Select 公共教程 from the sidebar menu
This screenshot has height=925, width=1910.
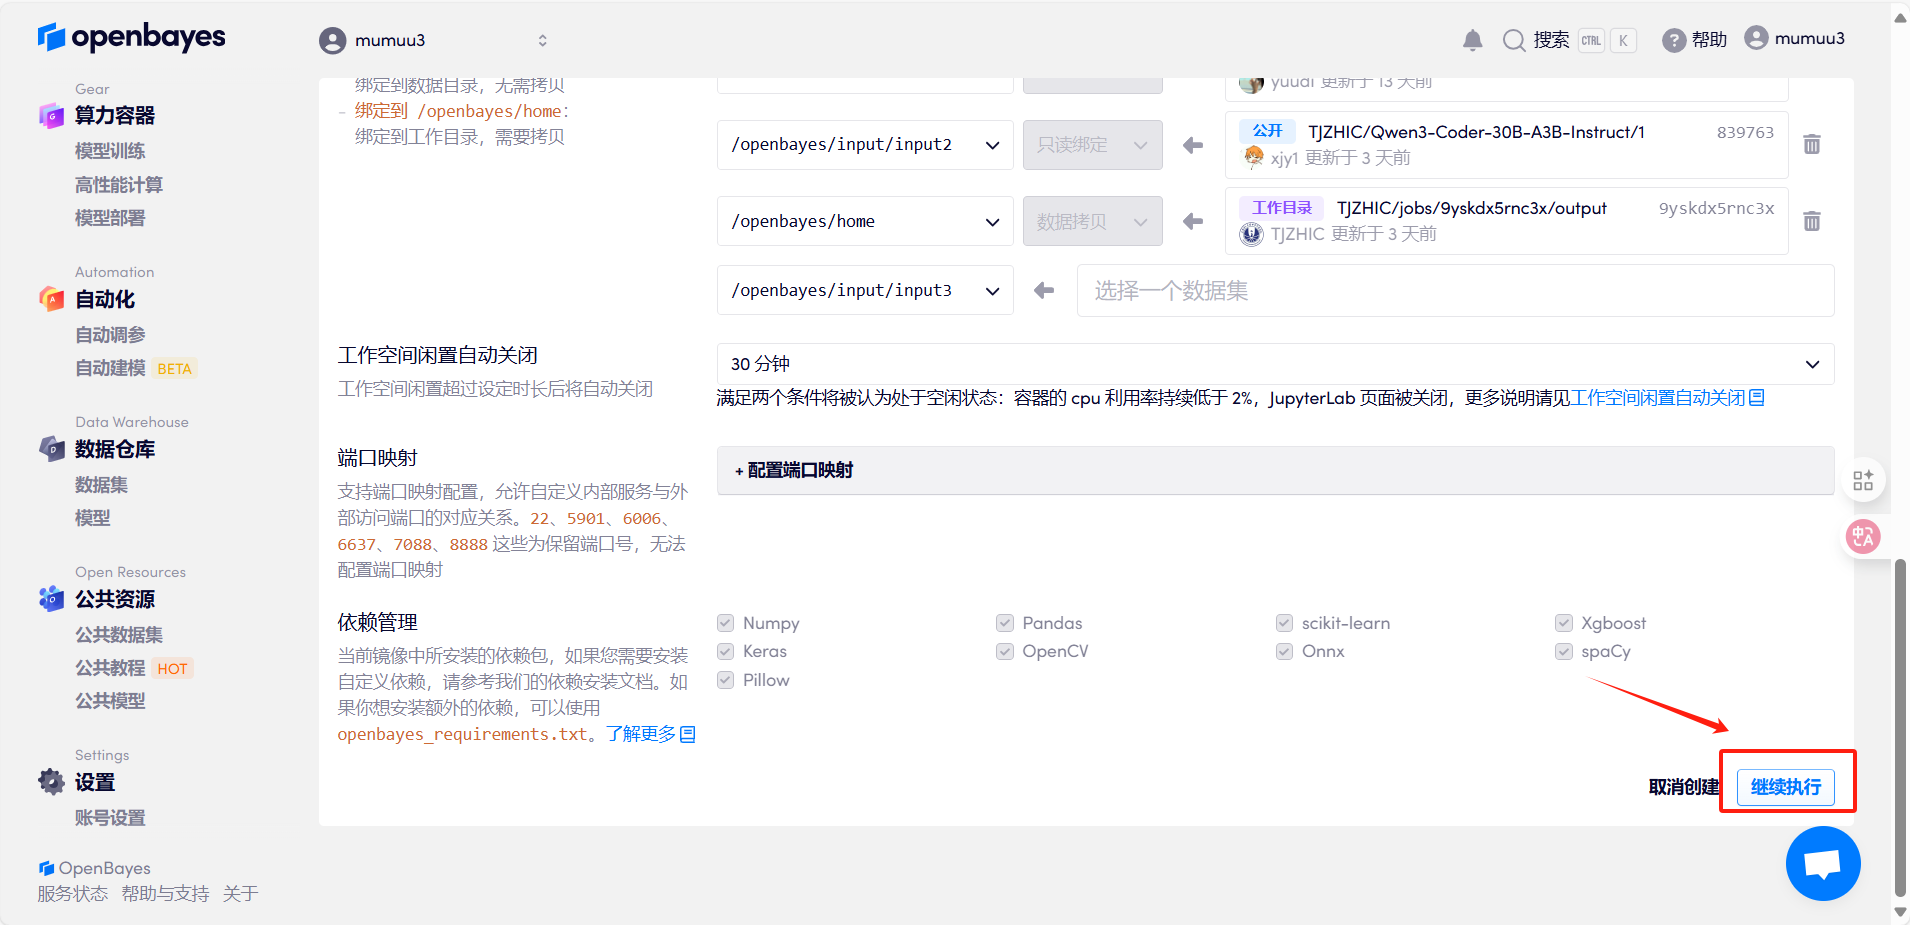click(110, 667)
